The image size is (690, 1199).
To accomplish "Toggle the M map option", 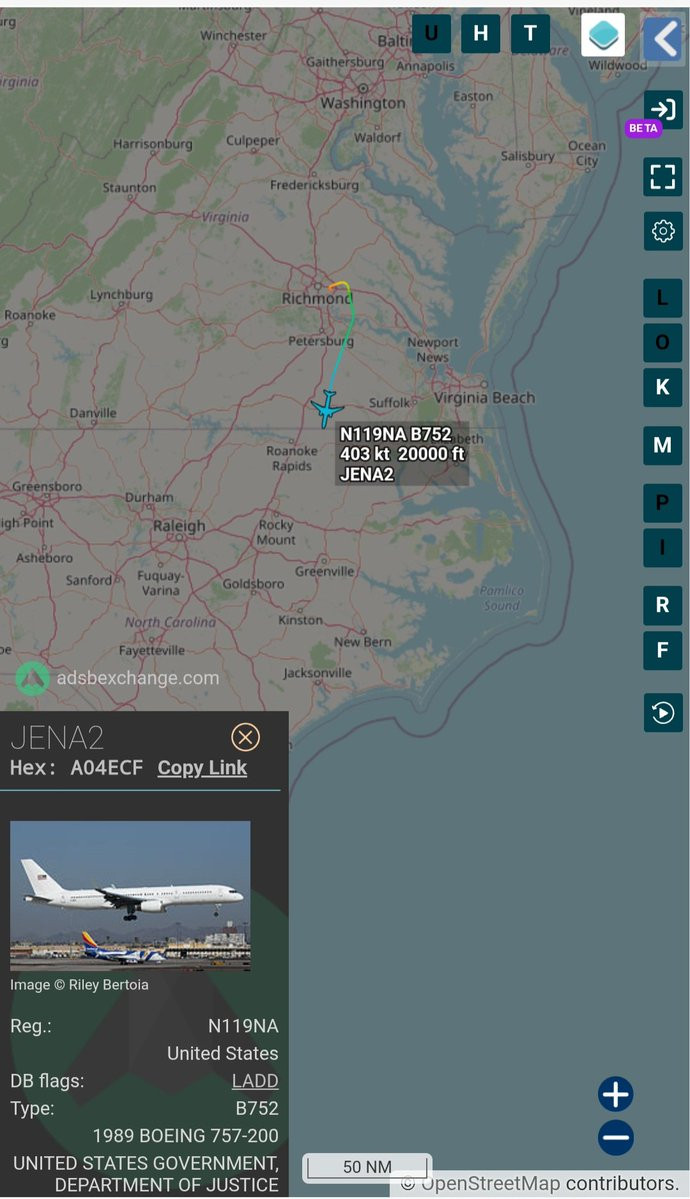I will (662, 445).
